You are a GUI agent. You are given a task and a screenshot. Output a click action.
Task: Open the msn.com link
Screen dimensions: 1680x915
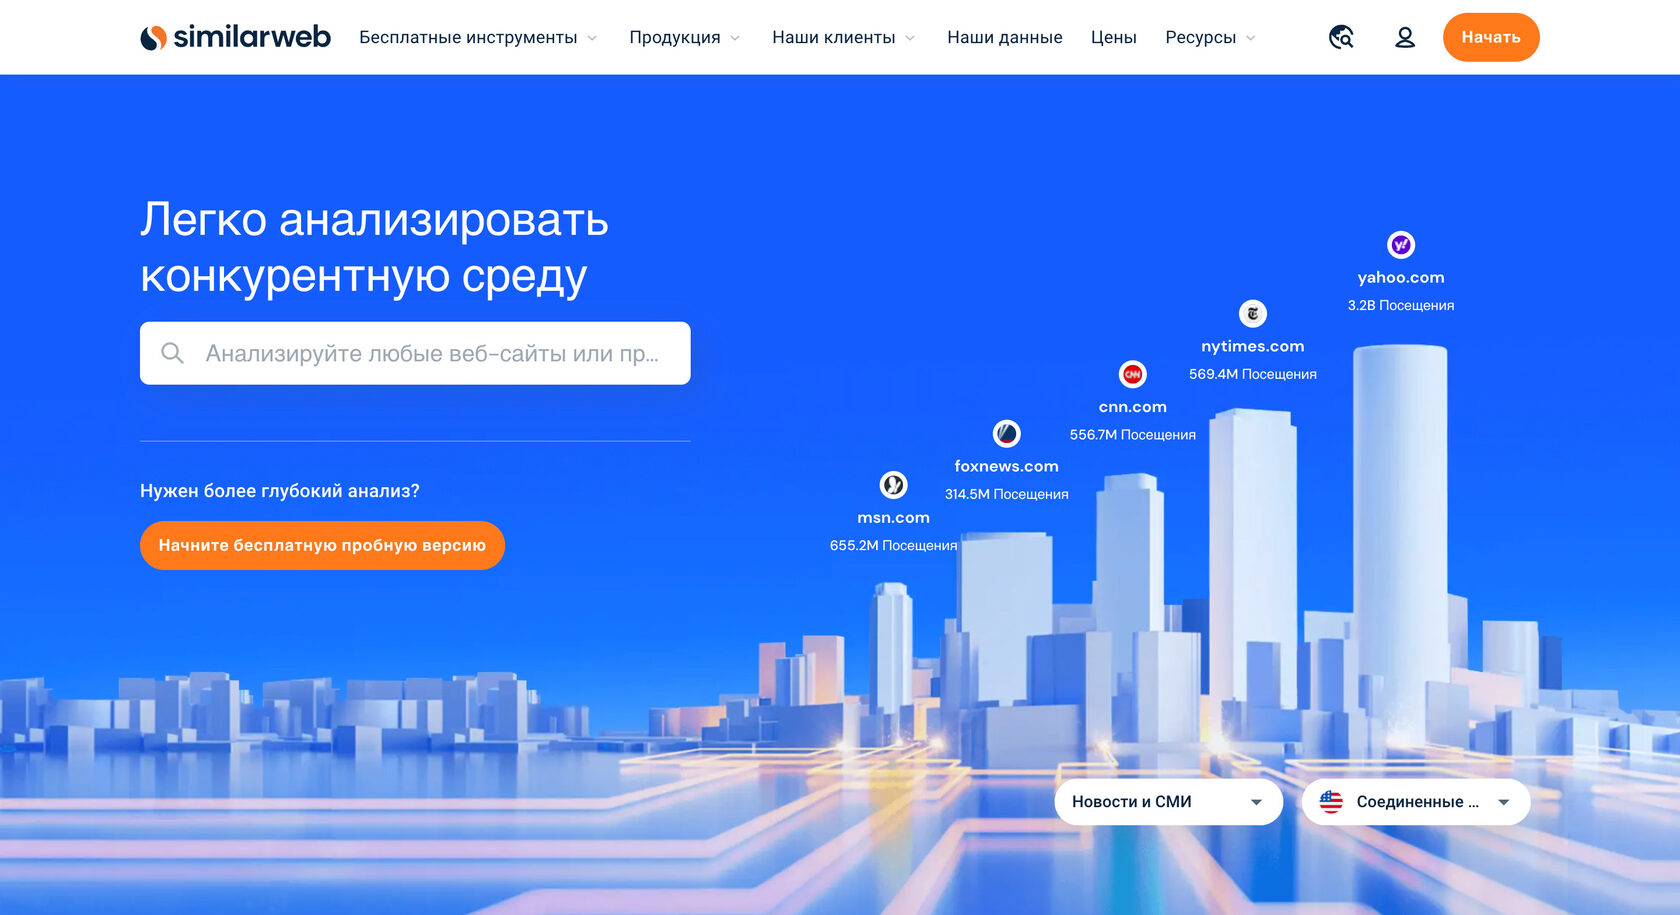click(893, 518)
